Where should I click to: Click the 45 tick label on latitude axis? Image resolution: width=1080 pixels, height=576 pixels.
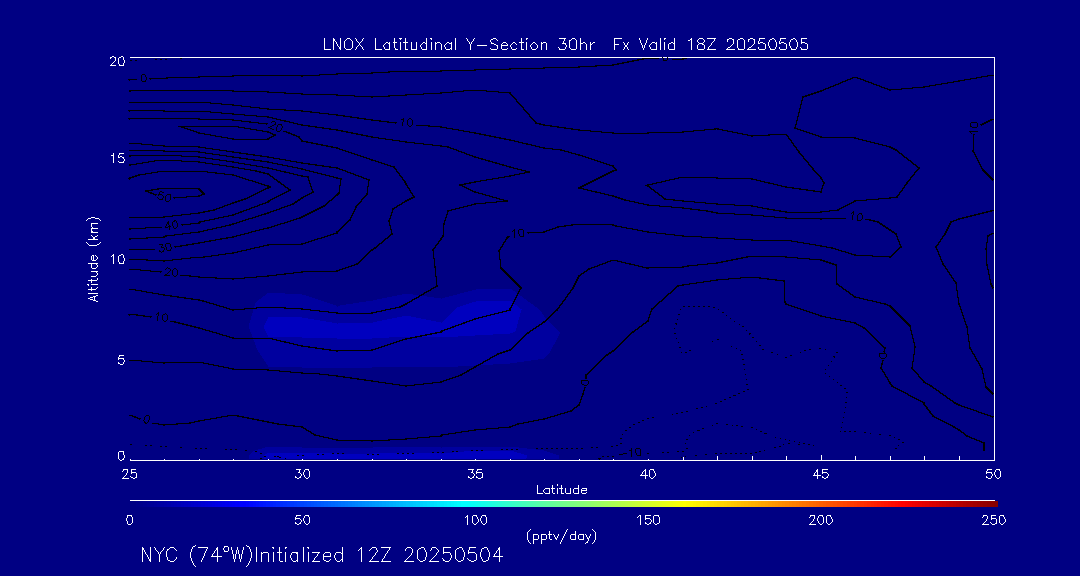pyautogui.click(x=821, y=473)
